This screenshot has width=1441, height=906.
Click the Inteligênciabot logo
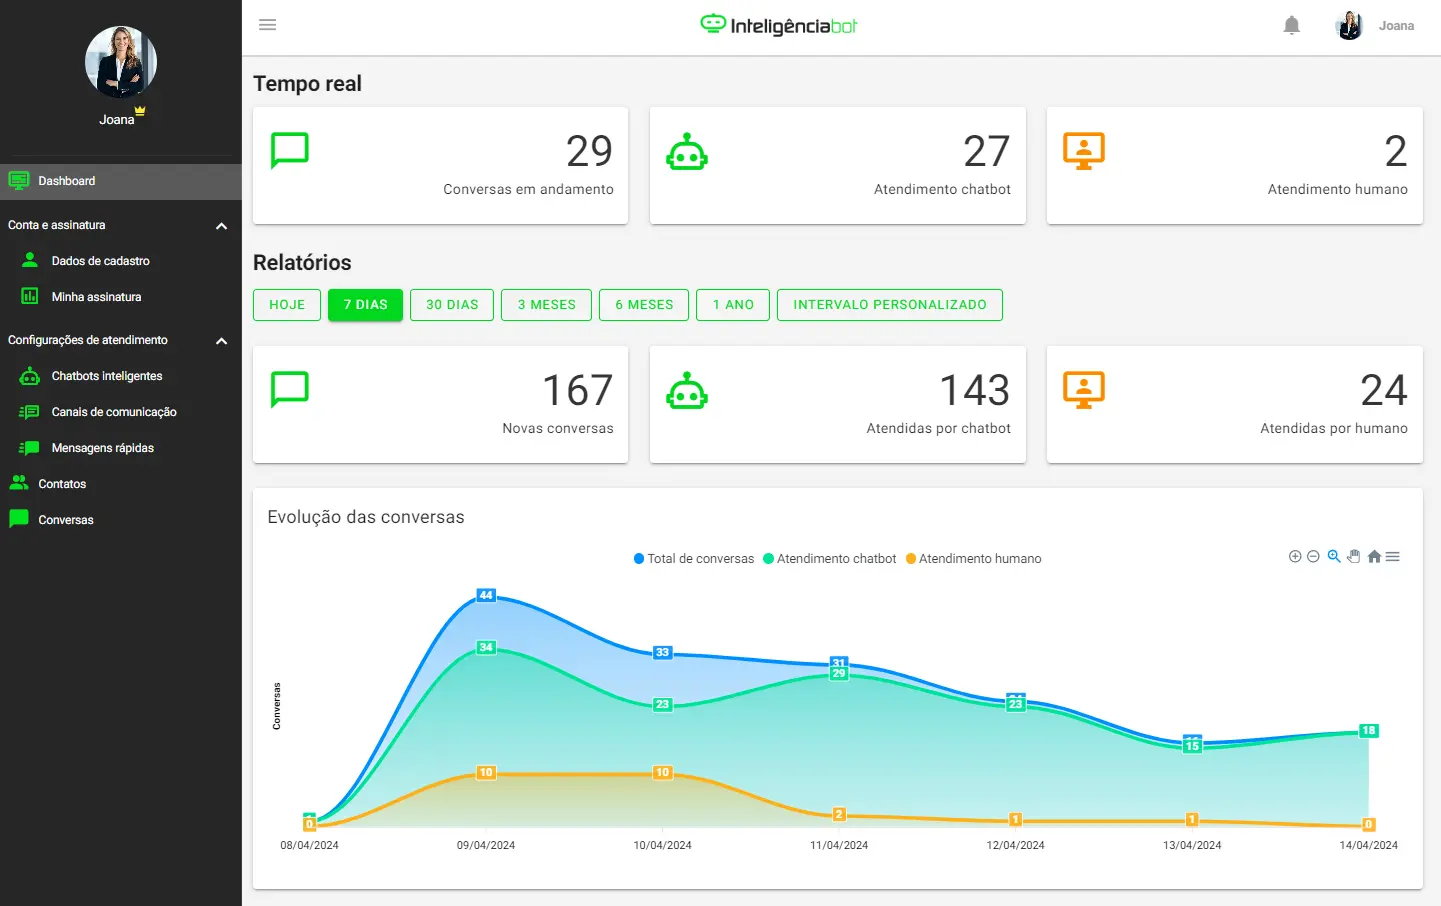coord(779,25)
